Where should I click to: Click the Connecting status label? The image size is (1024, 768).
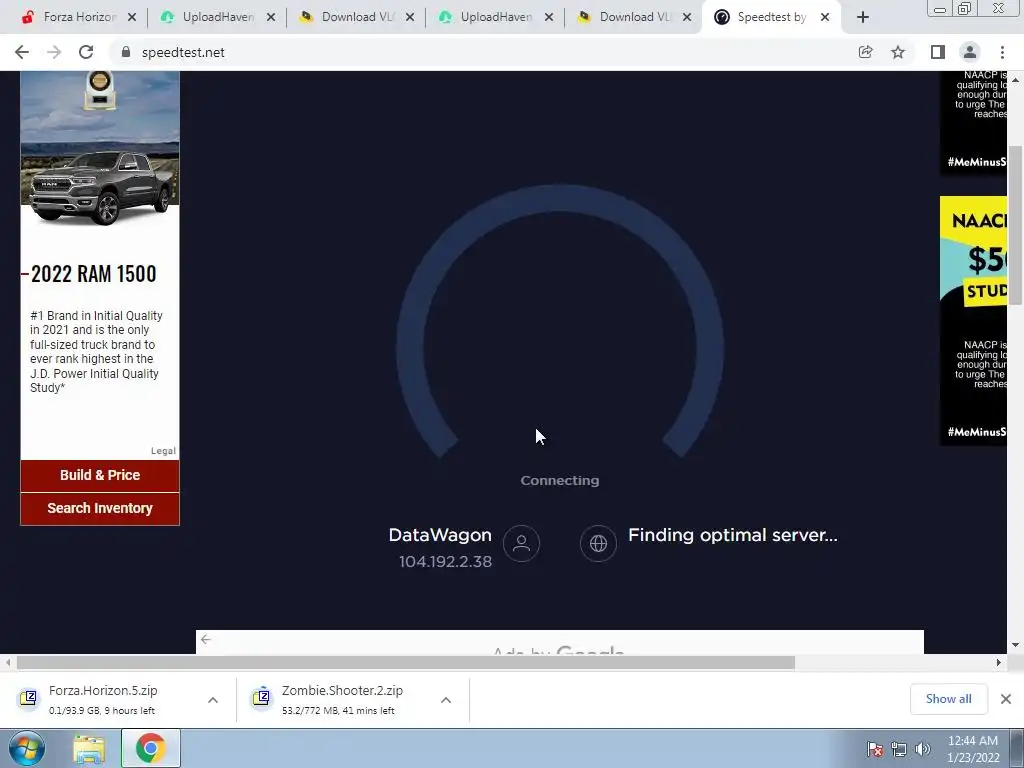(x=560, y=481)
